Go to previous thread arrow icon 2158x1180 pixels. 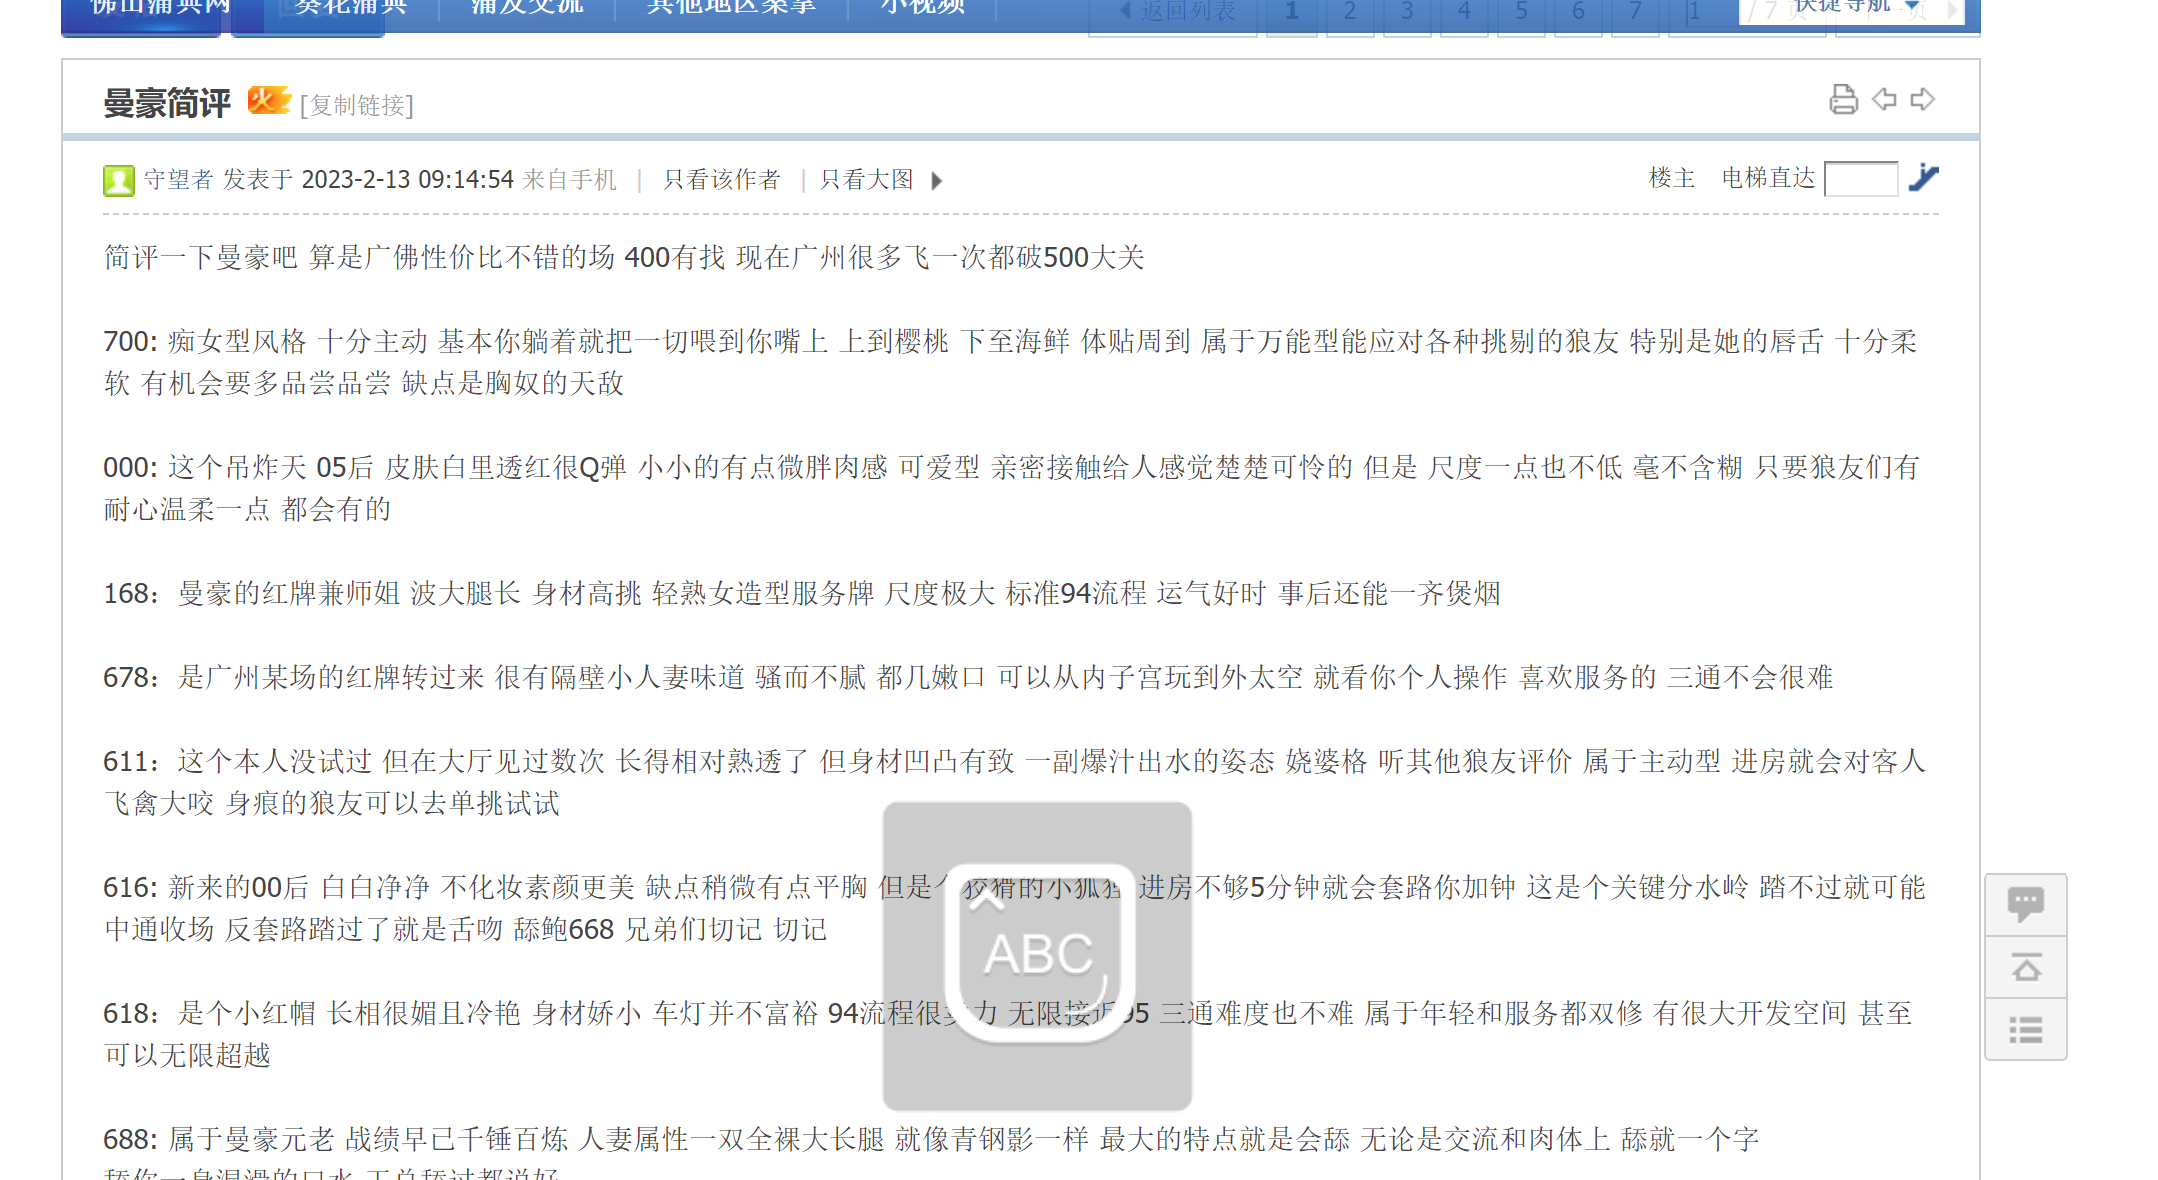[x=1884, y=100]
